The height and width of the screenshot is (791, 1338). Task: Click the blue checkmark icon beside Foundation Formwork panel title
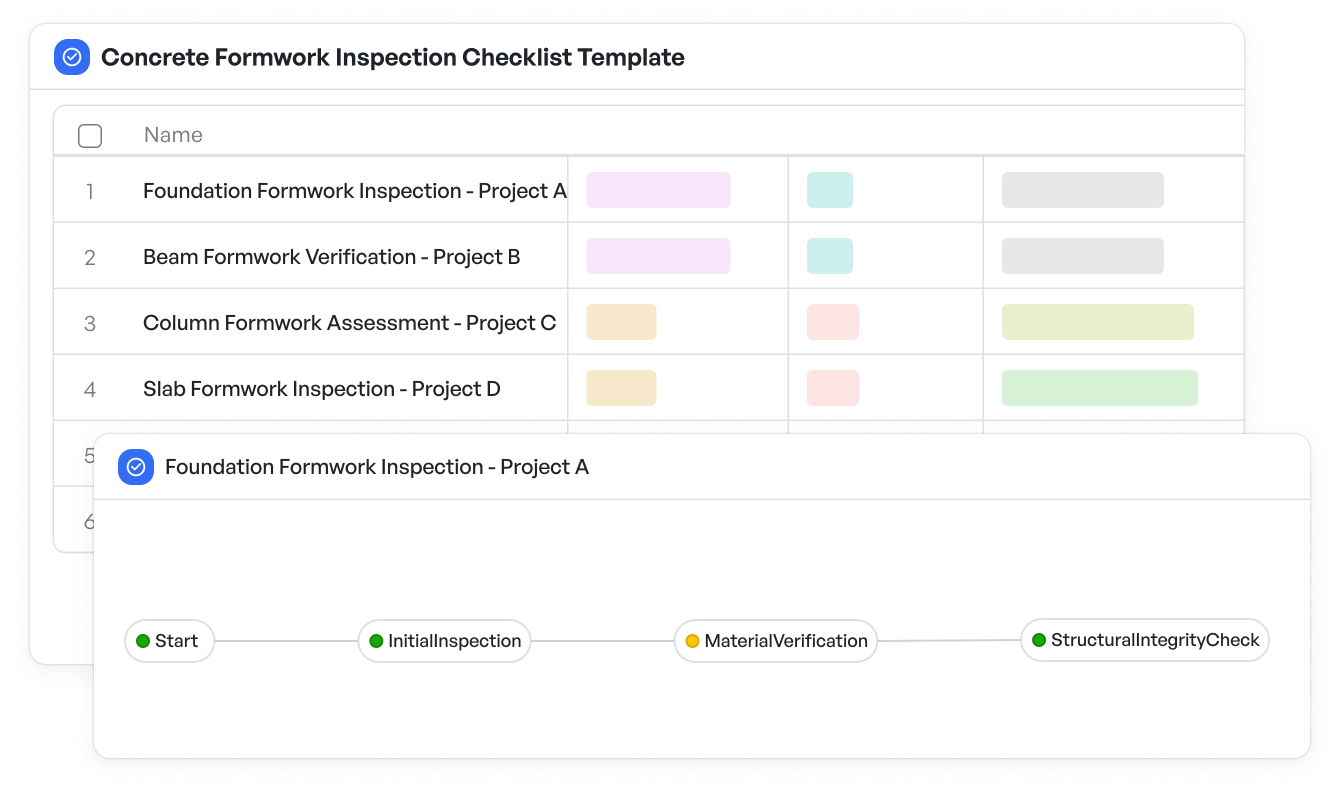(136, 467)
